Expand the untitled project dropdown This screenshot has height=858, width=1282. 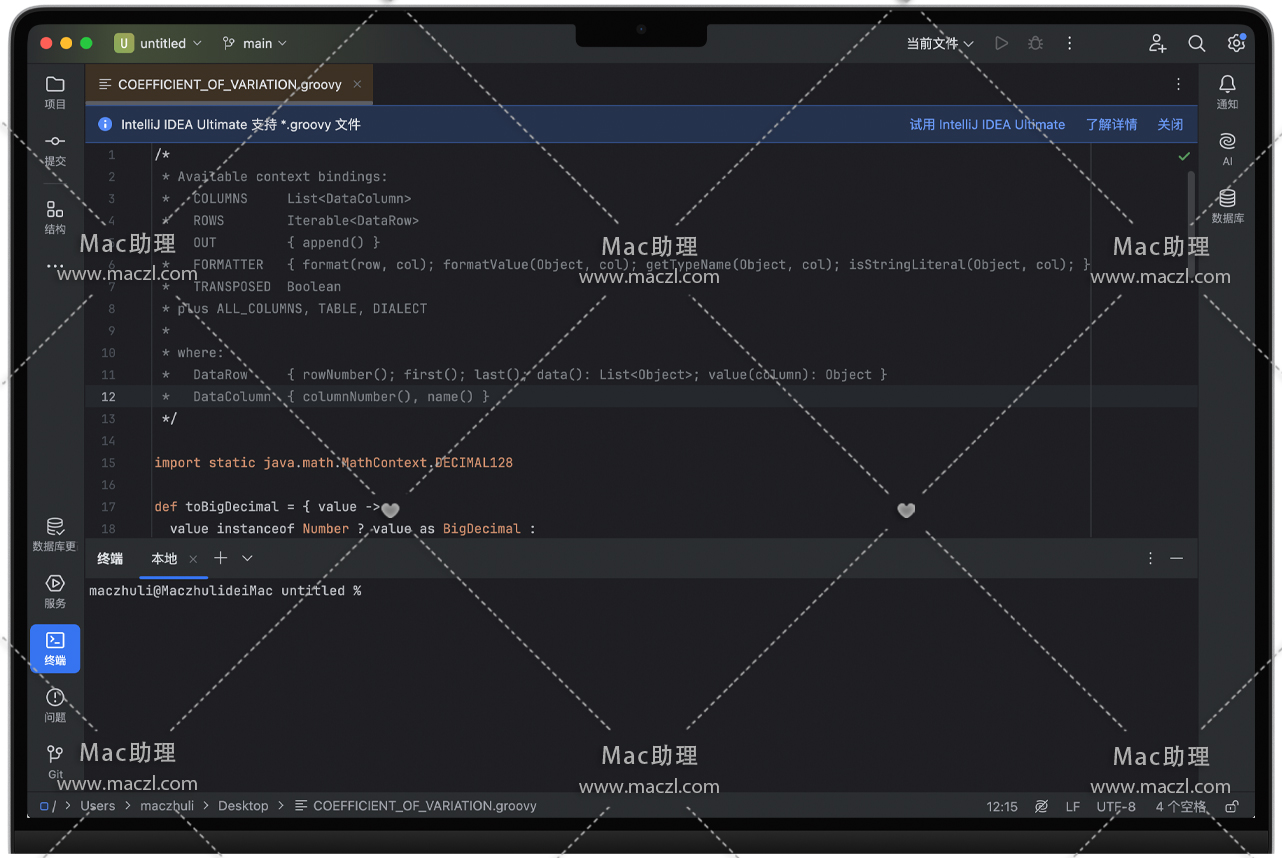pos(159,43)
